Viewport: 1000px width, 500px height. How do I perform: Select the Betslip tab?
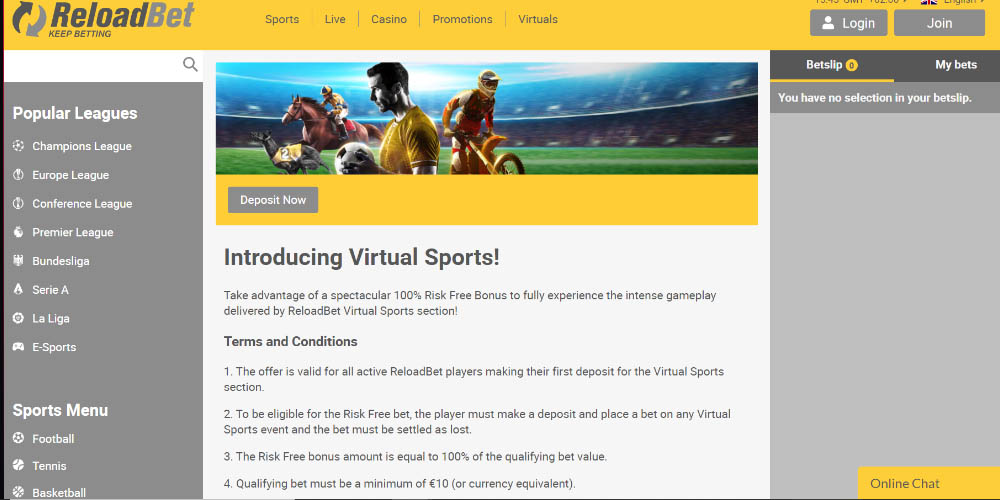(832, 65)
